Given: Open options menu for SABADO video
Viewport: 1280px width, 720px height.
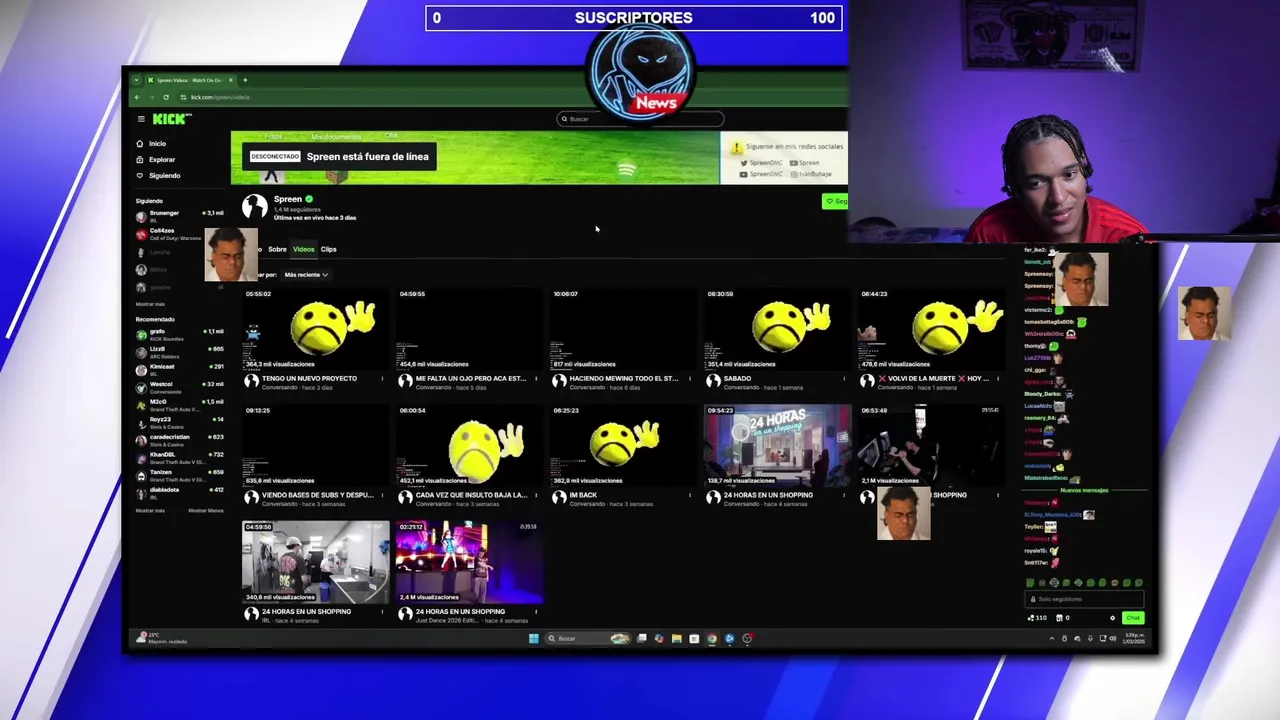Looking at the screenshot, I should tap(844, 379).
